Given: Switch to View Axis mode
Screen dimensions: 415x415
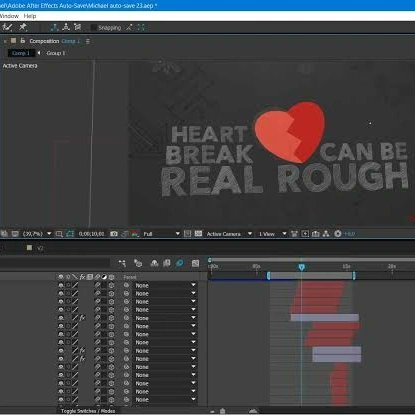Looking at the screenshot, I should 77,27.
